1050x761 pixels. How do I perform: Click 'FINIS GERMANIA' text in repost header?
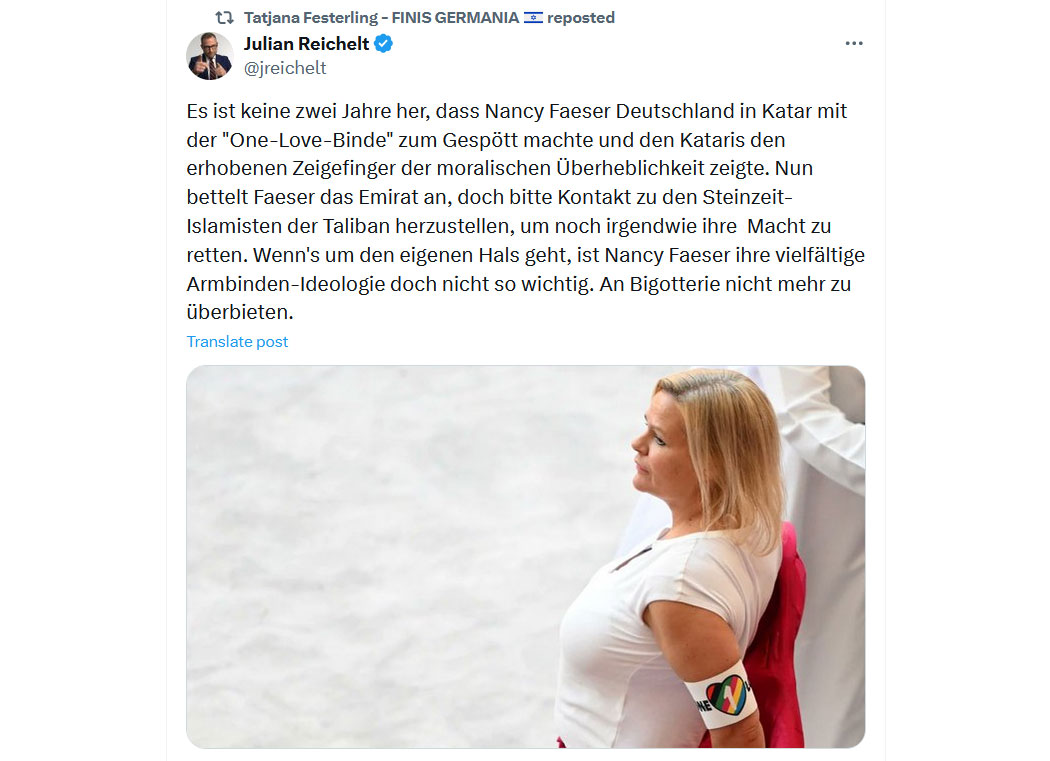(455, 17)
